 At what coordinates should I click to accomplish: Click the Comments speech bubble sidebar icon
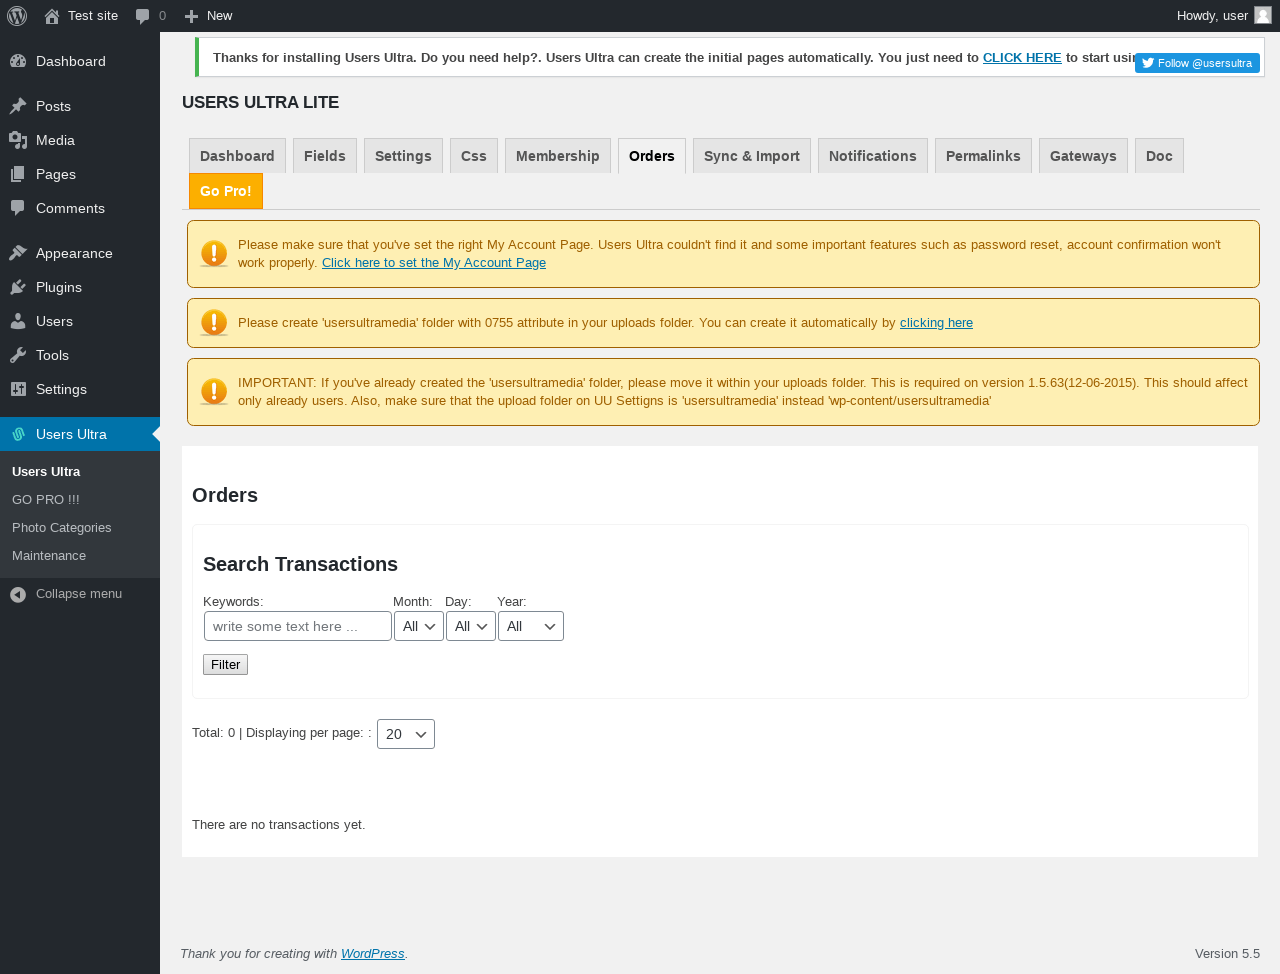click(18, 208)
